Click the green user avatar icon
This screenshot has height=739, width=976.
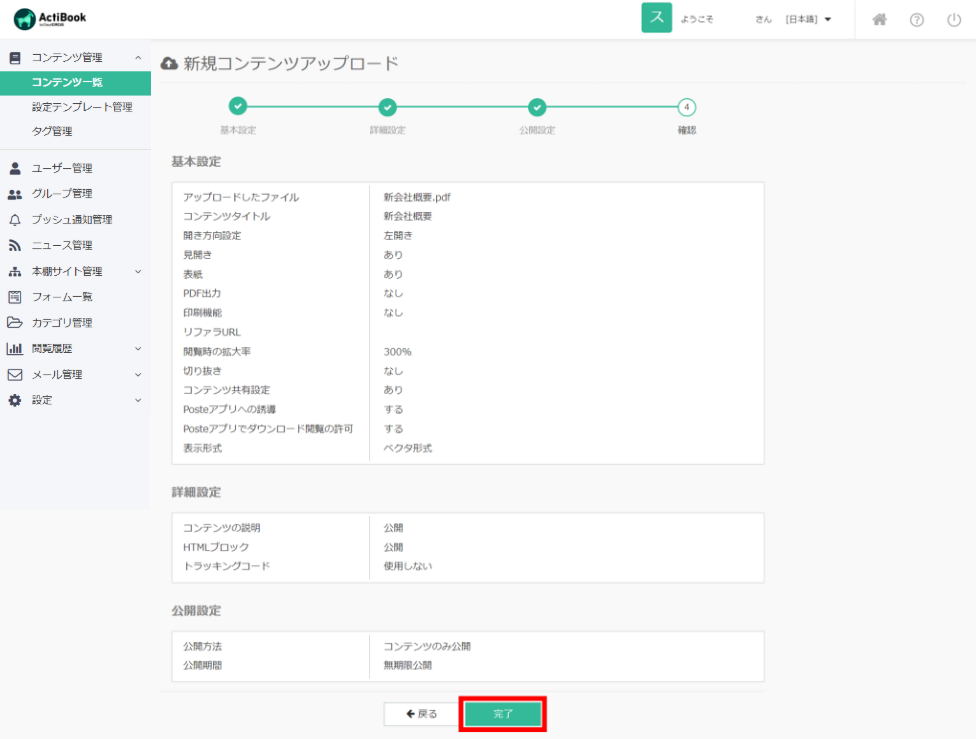click(656, 18)
